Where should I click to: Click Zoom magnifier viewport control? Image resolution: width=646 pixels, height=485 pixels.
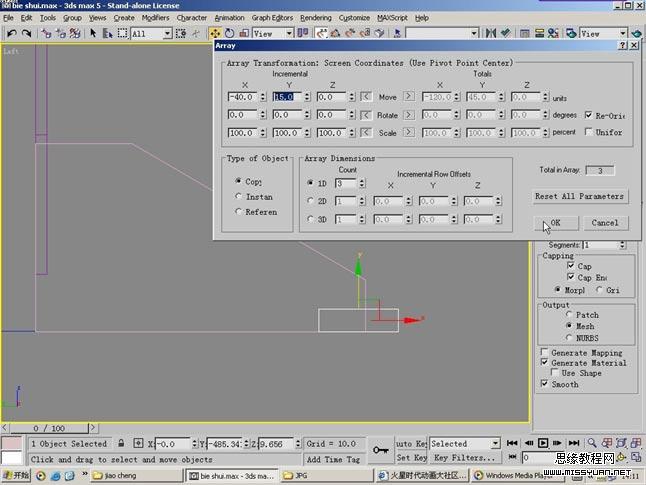[592, 443]
